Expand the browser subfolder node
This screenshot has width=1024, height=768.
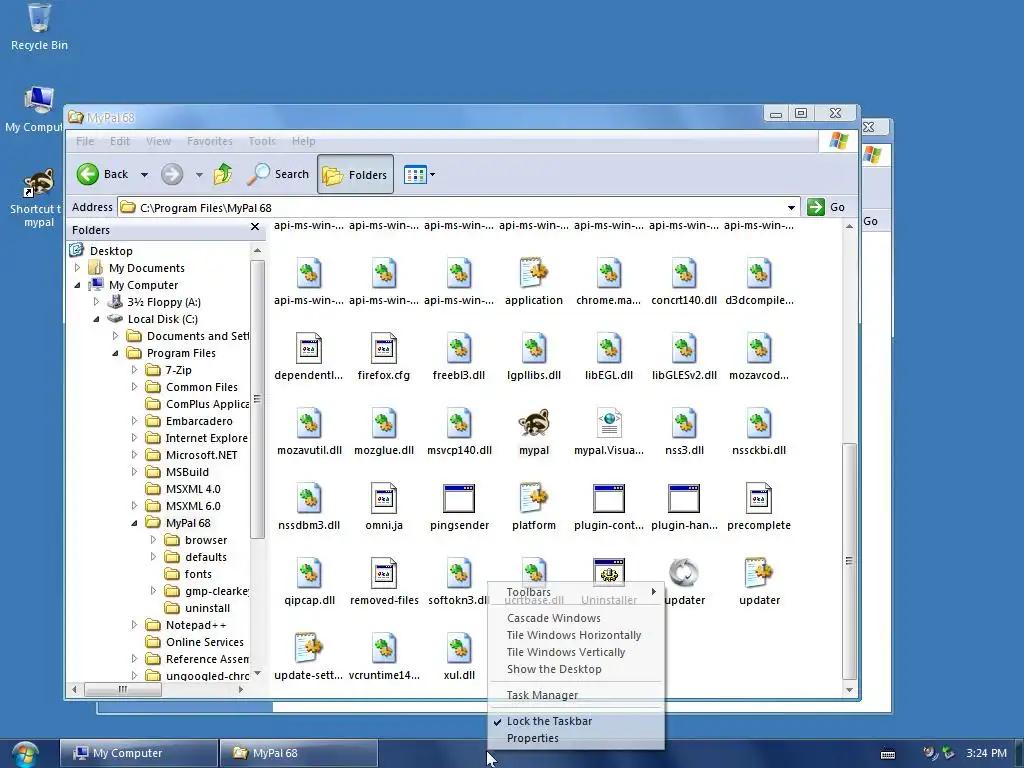[153, 540]
